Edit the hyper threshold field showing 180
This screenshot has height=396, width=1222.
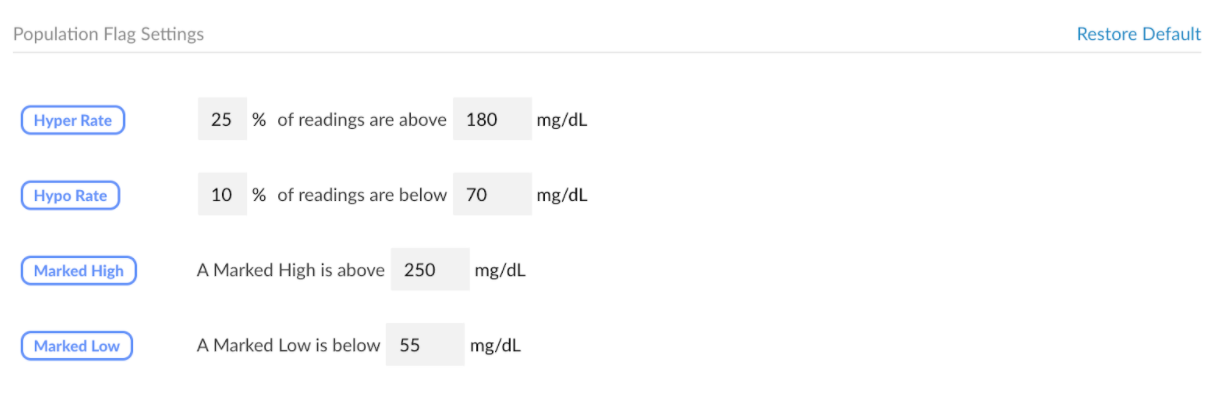click(x=492, y=119)
